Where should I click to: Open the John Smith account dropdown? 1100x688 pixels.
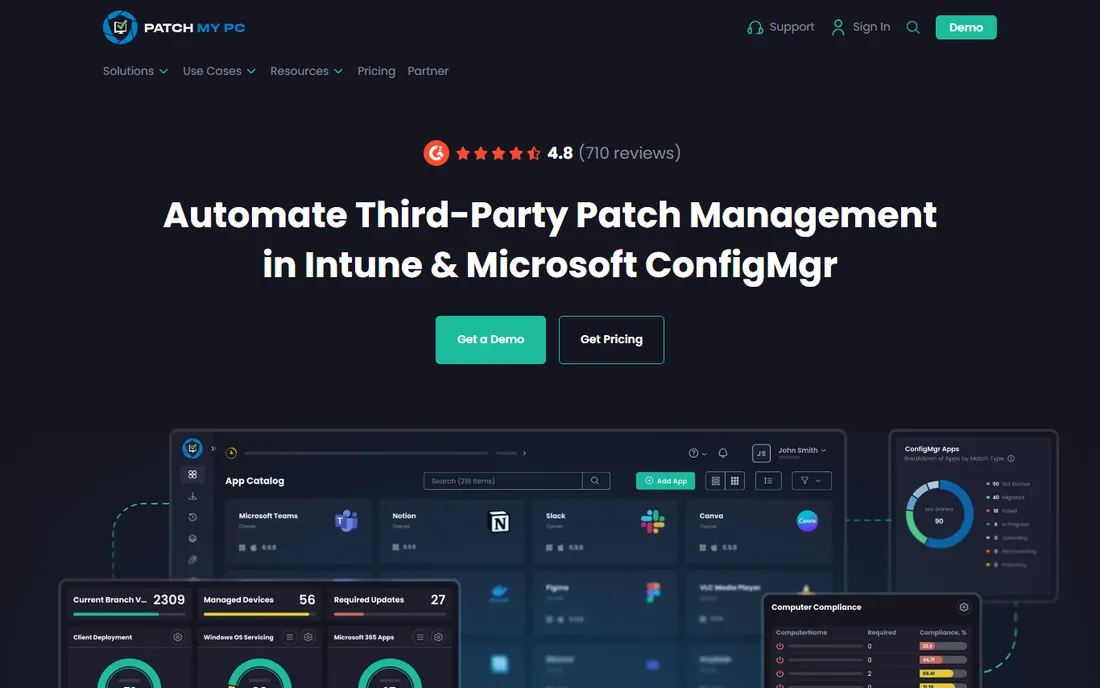(x=802, y=451)
